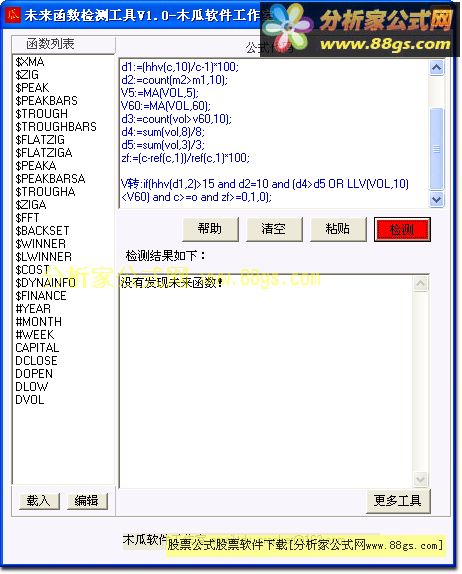The width and height of the screenshot is (462, 574).
Task: Click the app icon in title bar
Action: click(13, 15)
